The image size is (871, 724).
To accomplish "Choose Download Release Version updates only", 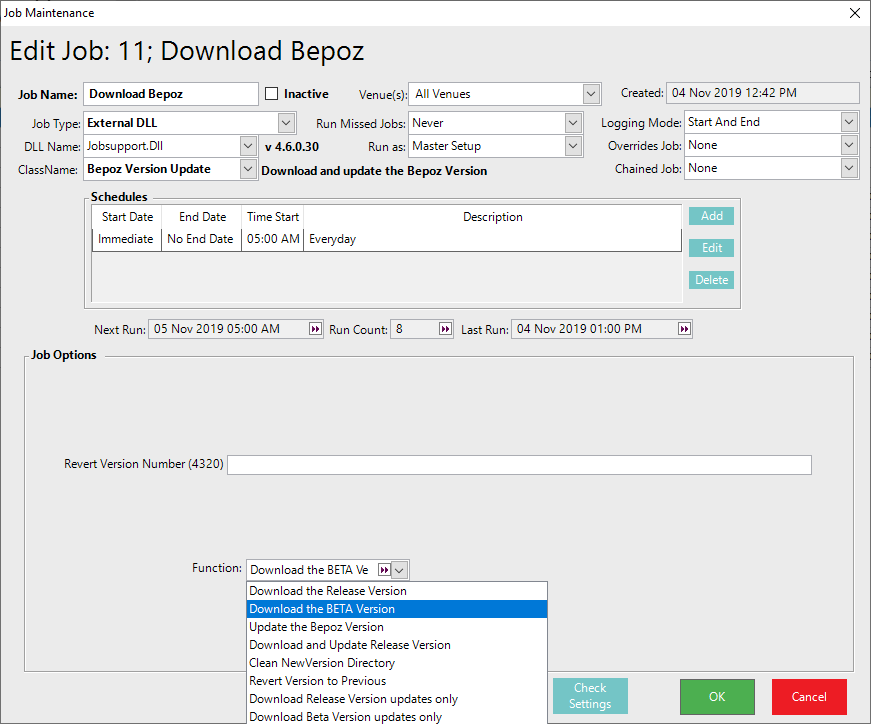I will (397, 699).
